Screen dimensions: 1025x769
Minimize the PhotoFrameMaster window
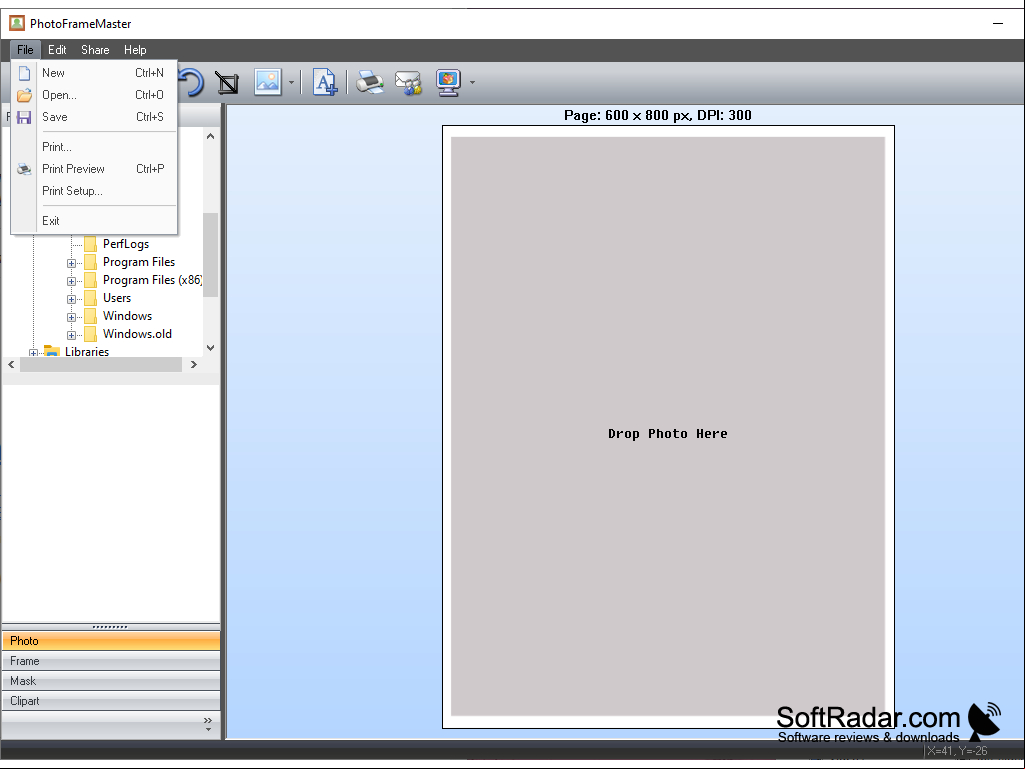[998, 24]
